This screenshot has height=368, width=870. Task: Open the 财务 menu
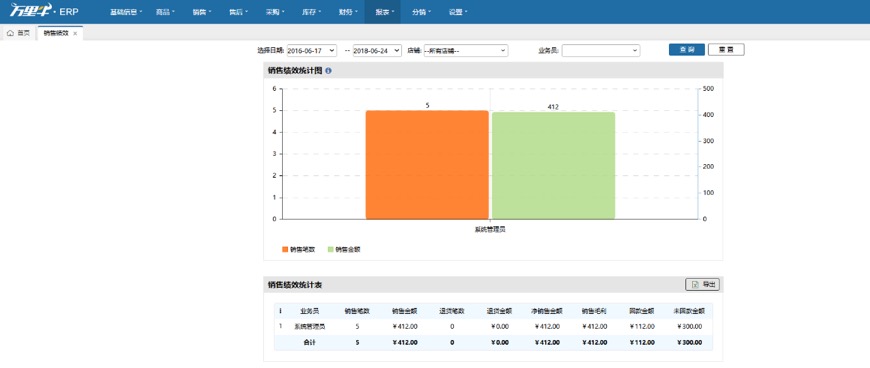(348, 12)
